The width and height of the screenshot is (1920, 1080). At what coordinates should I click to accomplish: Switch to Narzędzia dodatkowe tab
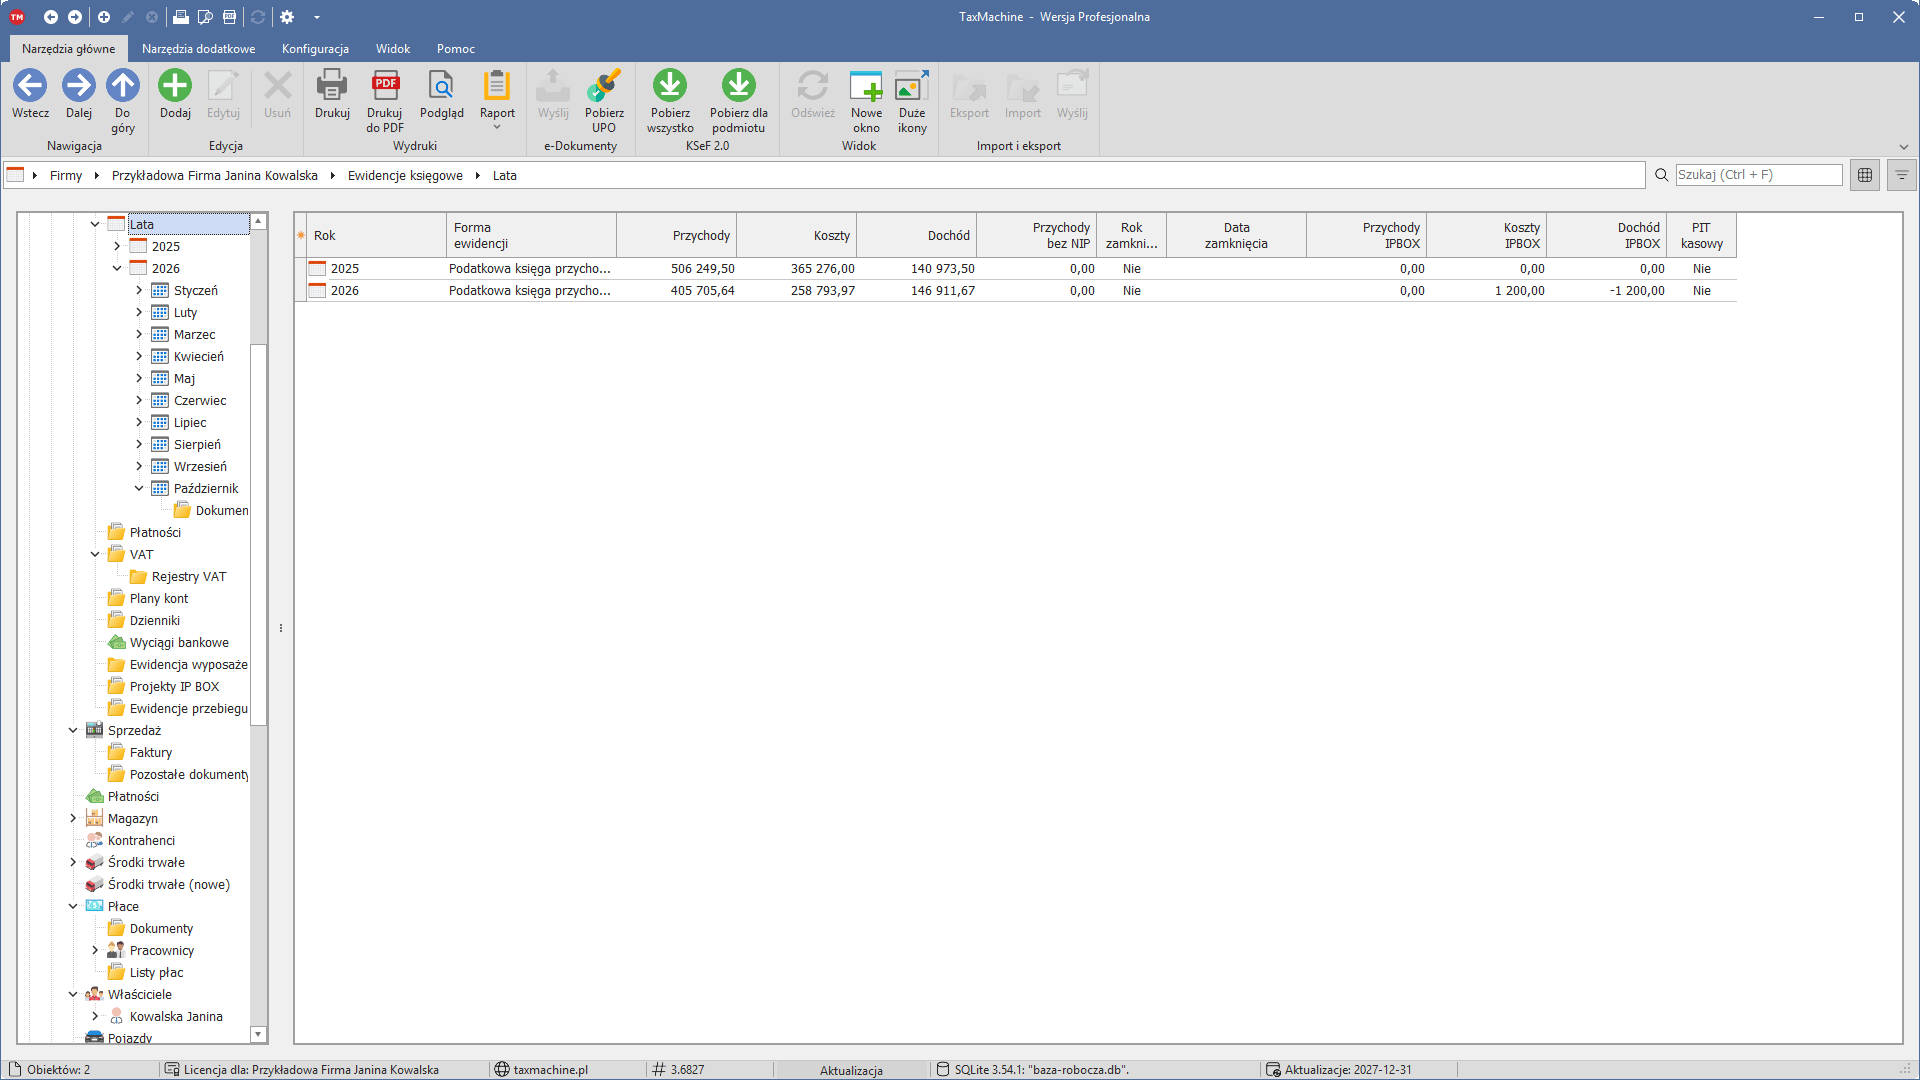pyautogui.click(x=198, y=48)
